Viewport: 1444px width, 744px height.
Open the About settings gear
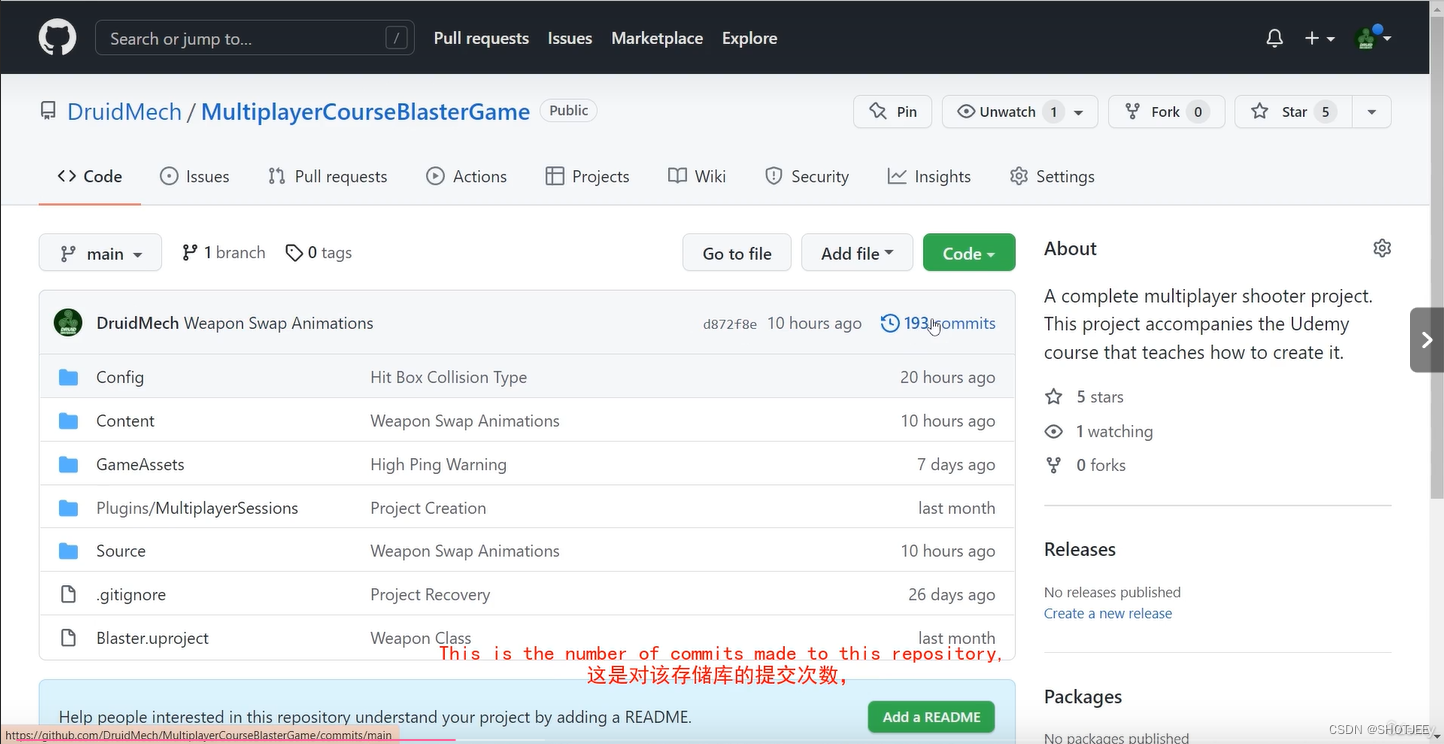pos(1382,248)
